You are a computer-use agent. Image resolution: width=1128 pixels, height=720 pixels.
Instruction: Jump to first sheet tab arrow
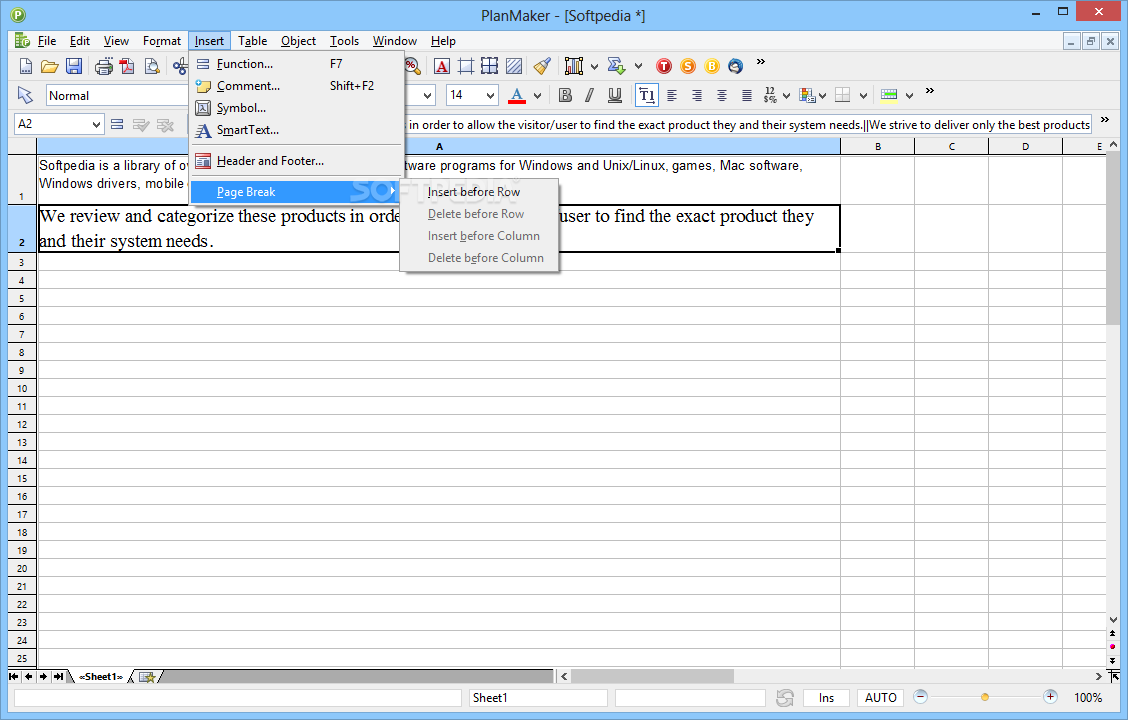14,677
